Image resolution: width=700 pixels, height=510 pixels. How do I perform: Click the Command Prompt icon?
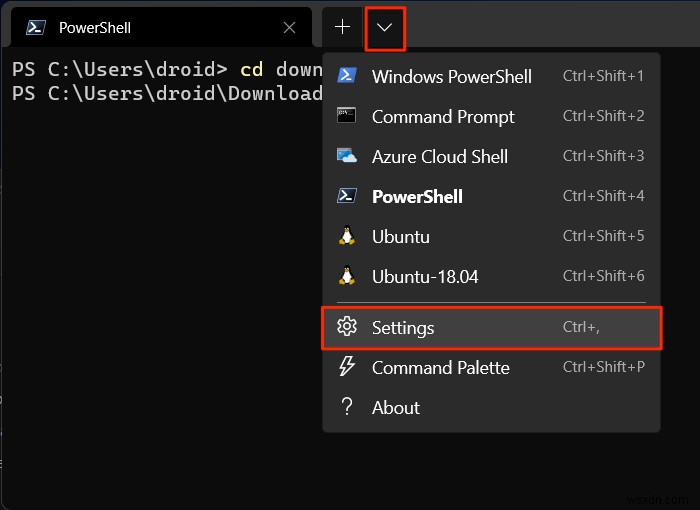(x=347, y=116)
